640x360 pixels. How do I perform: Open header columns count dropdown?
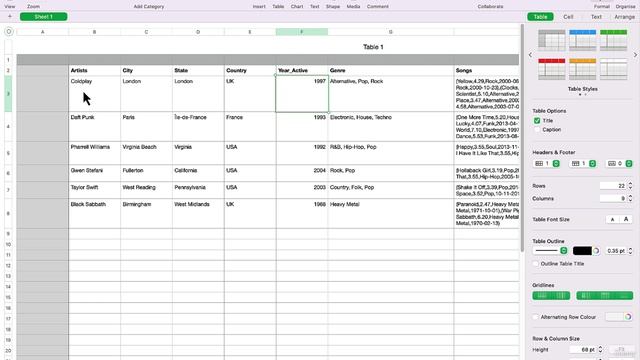tap(546, 163)
